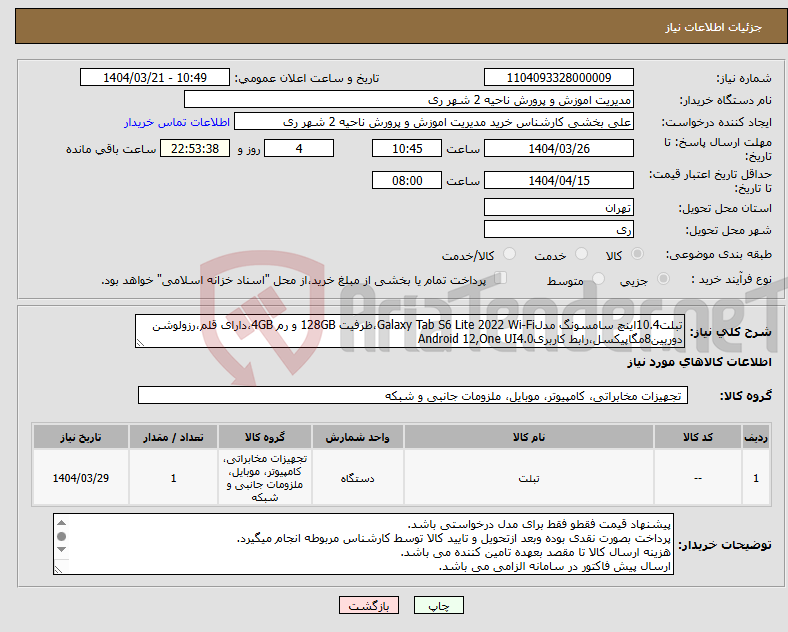The width and height of the screenshot is (788, 632).
Task: Click the ردیف column header
Action: point(756,437)
